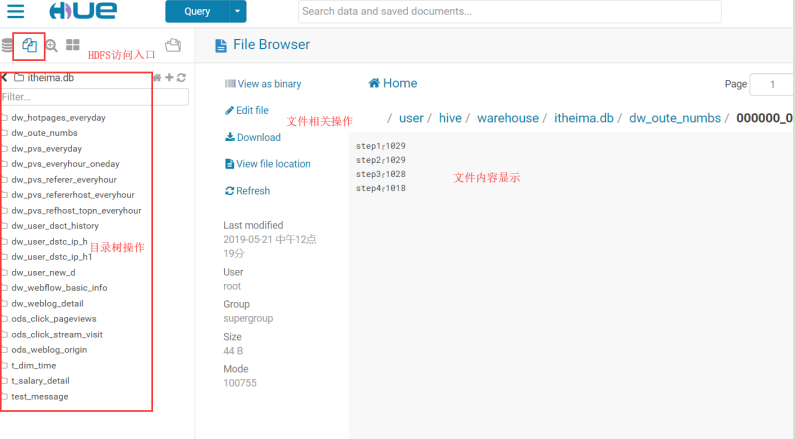The image size is (795, 439).
Task: Click the Query button
Action: (197, 11)
